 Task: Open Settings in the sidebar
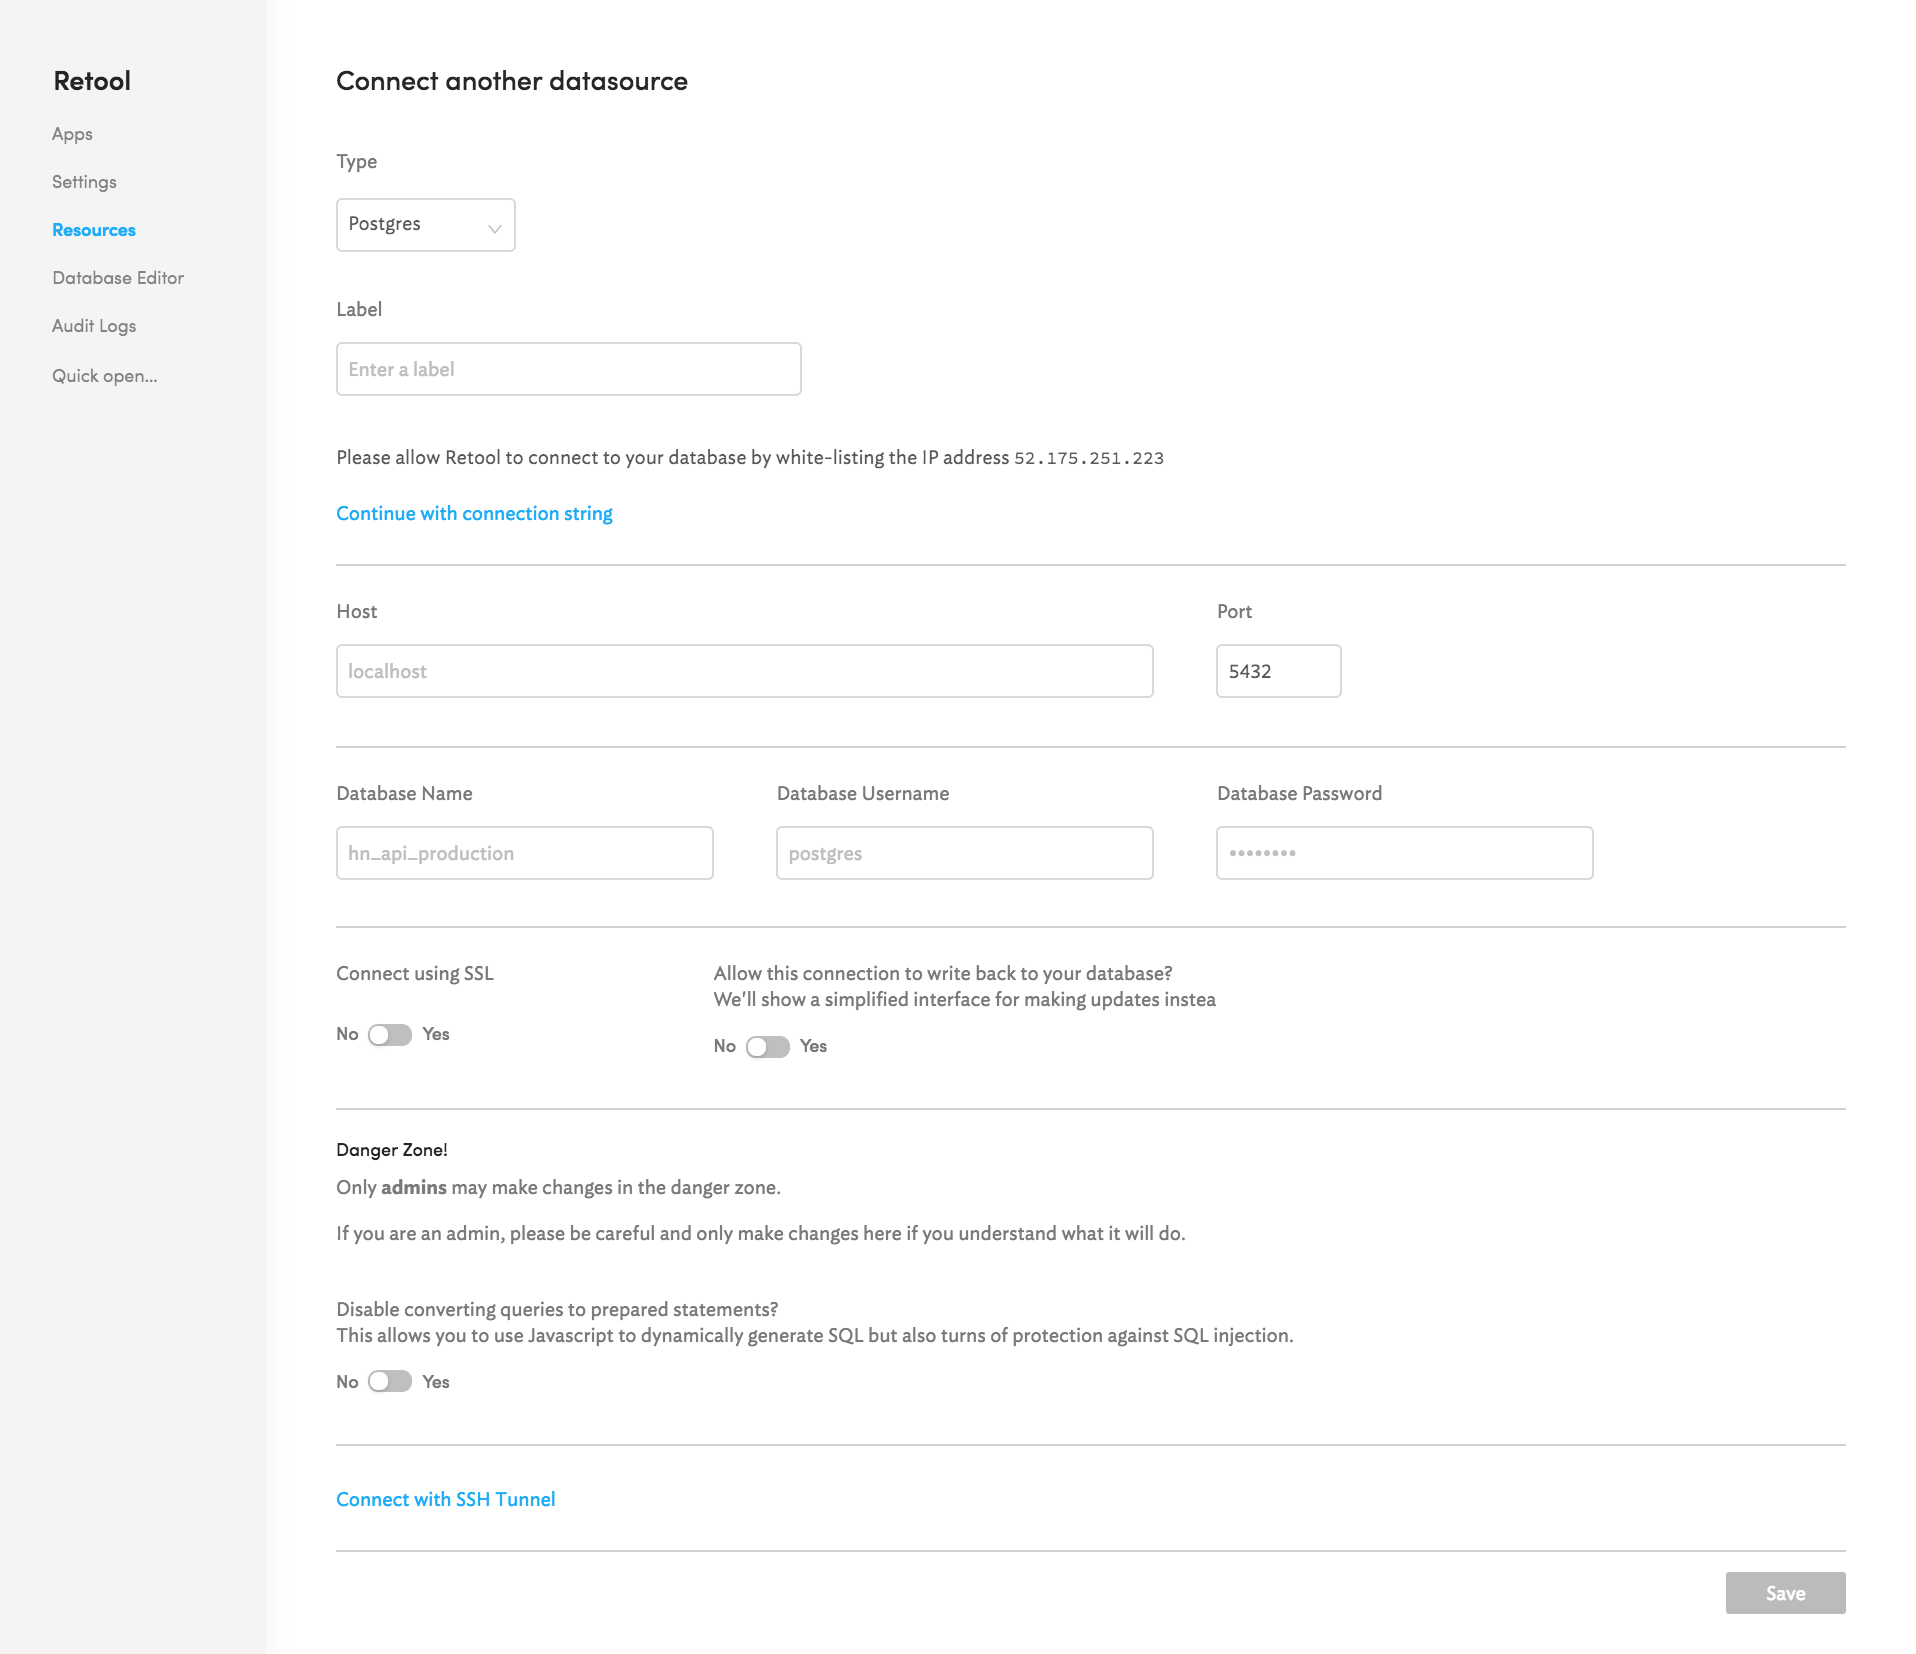(x=84, y=182)
